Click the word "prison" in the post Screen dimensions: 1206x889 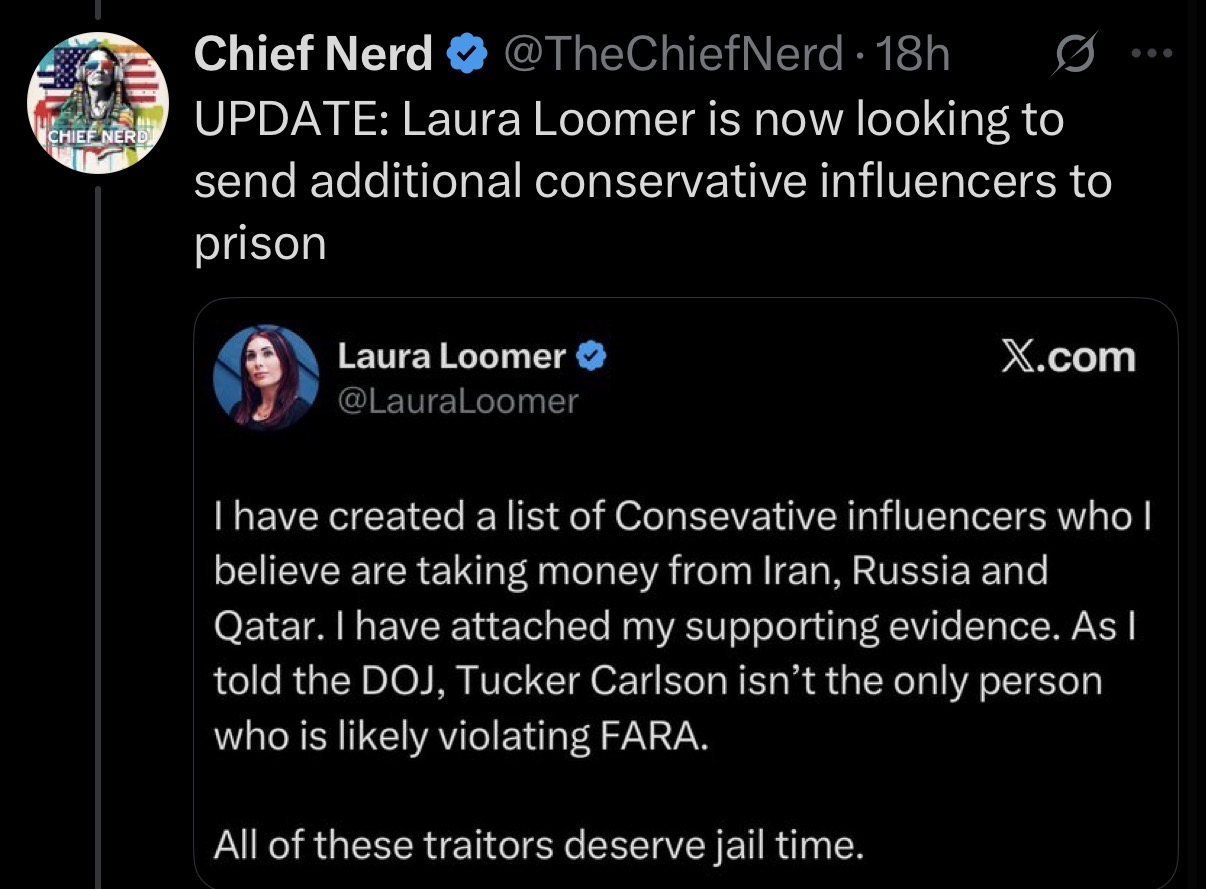[260, 244]
